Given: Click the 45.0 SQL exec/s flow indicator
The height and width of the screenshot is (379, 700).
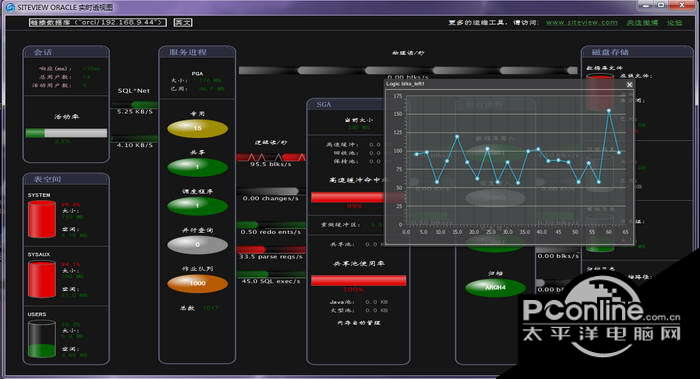Looking at the screenshot, I should [271, 274].
